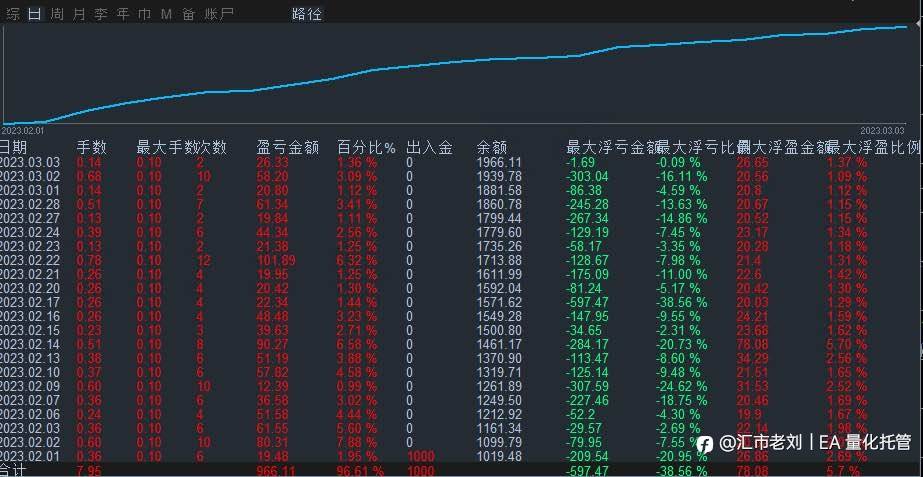Open the 币 currency tab

(144, 14)
